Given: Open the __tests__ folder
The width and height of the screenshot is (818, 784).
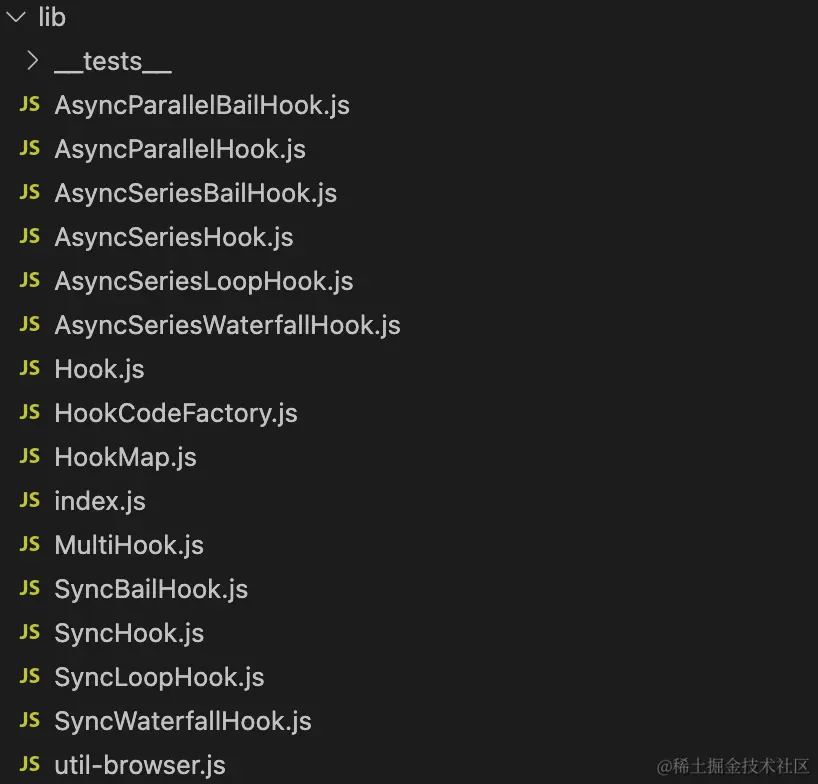Looking at the screenshot, I should pyautogui.click(x=112, y=61).
